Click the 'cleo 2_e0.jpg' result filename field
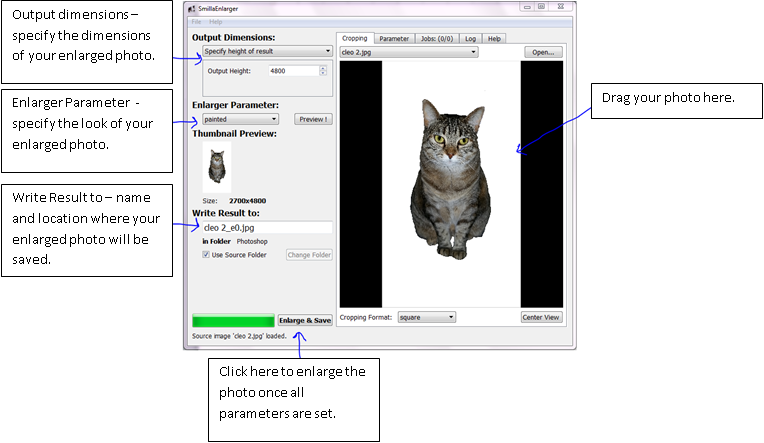Image resolution: width=764 pixels, height=443 pixels. pyautogui.click(x=267, y=228)
